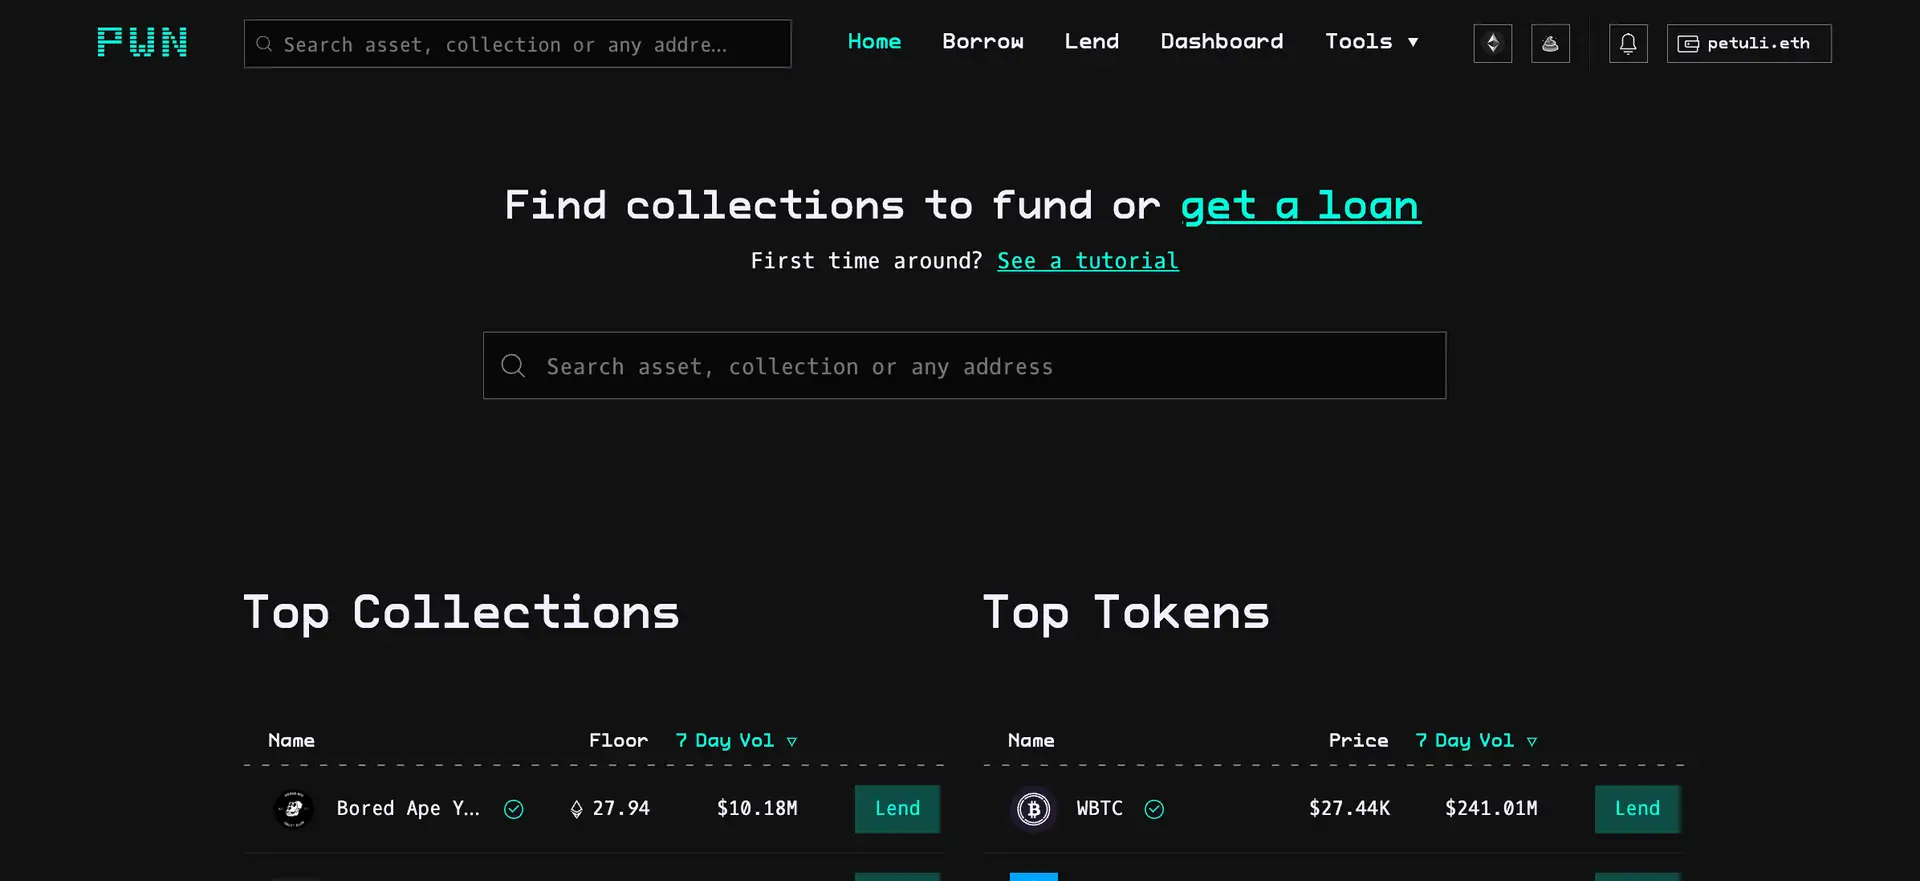This screenshot has width=1920, height=881.
Task: Go to the Borrow page
Action: [x=982, y=42]
